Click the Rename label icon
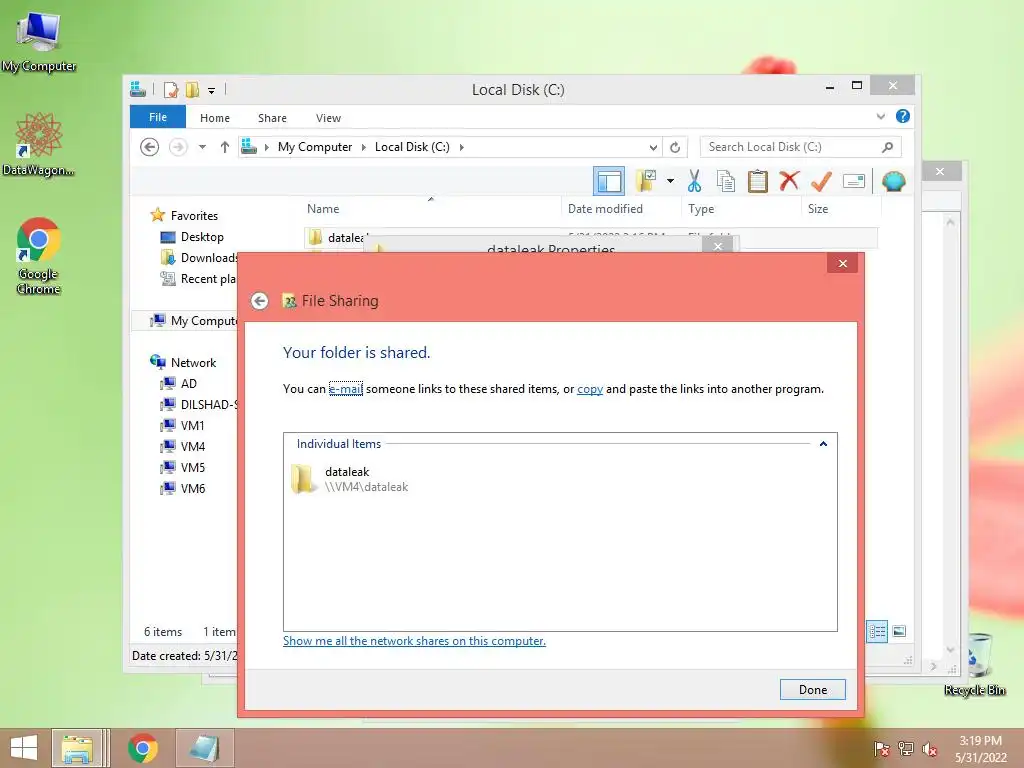Viewport: 1024px width, 768px height. (854, 181)
